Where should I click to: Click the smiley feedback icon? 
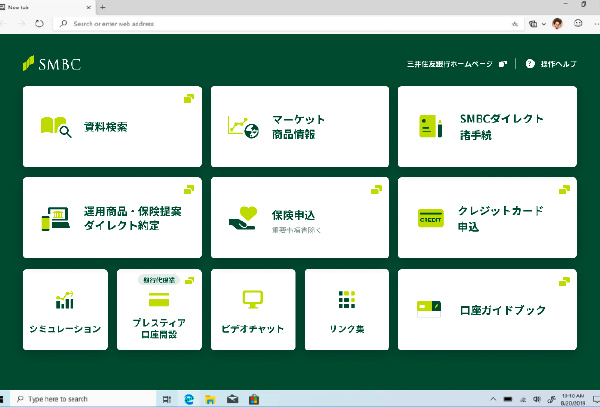pyautogui.click(x=578, y=23)
